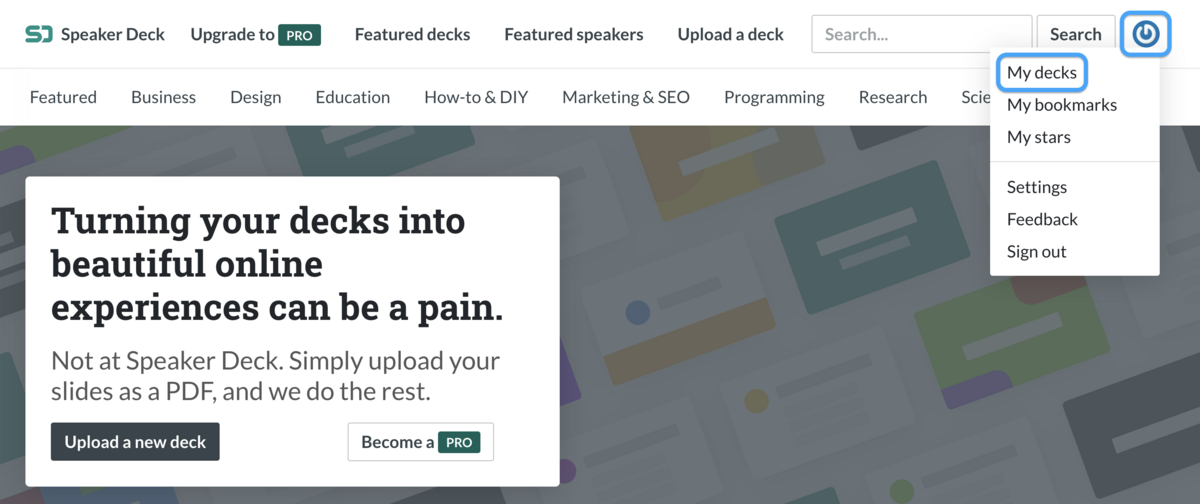The height and width of the screenshot is (504, 1200).
Task: Go to My stars
Action: point(1039,137)
